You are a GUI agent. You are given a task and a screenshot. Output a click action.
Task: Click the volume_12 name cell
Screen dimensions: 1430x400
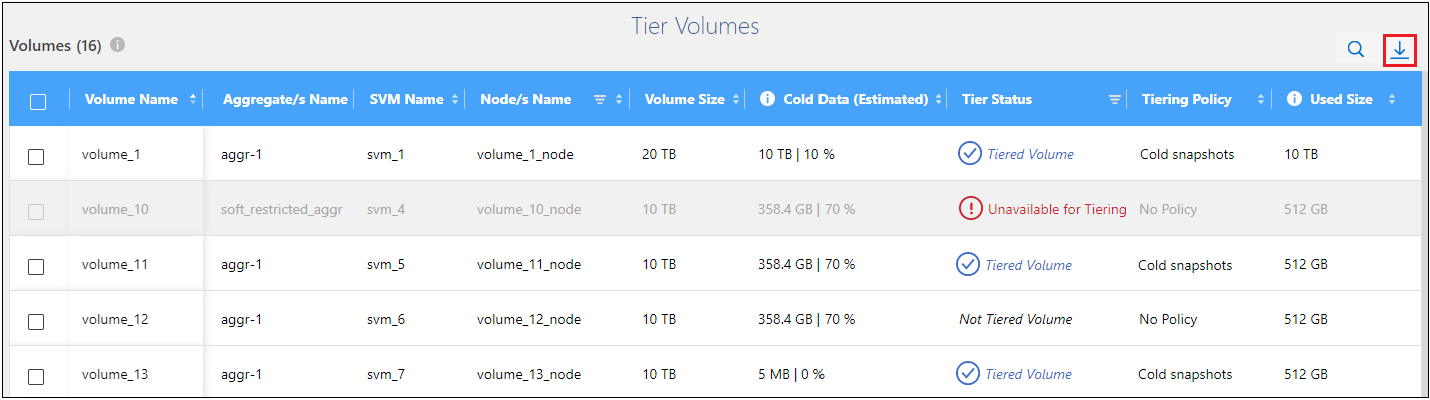click(x=115, y=319)
